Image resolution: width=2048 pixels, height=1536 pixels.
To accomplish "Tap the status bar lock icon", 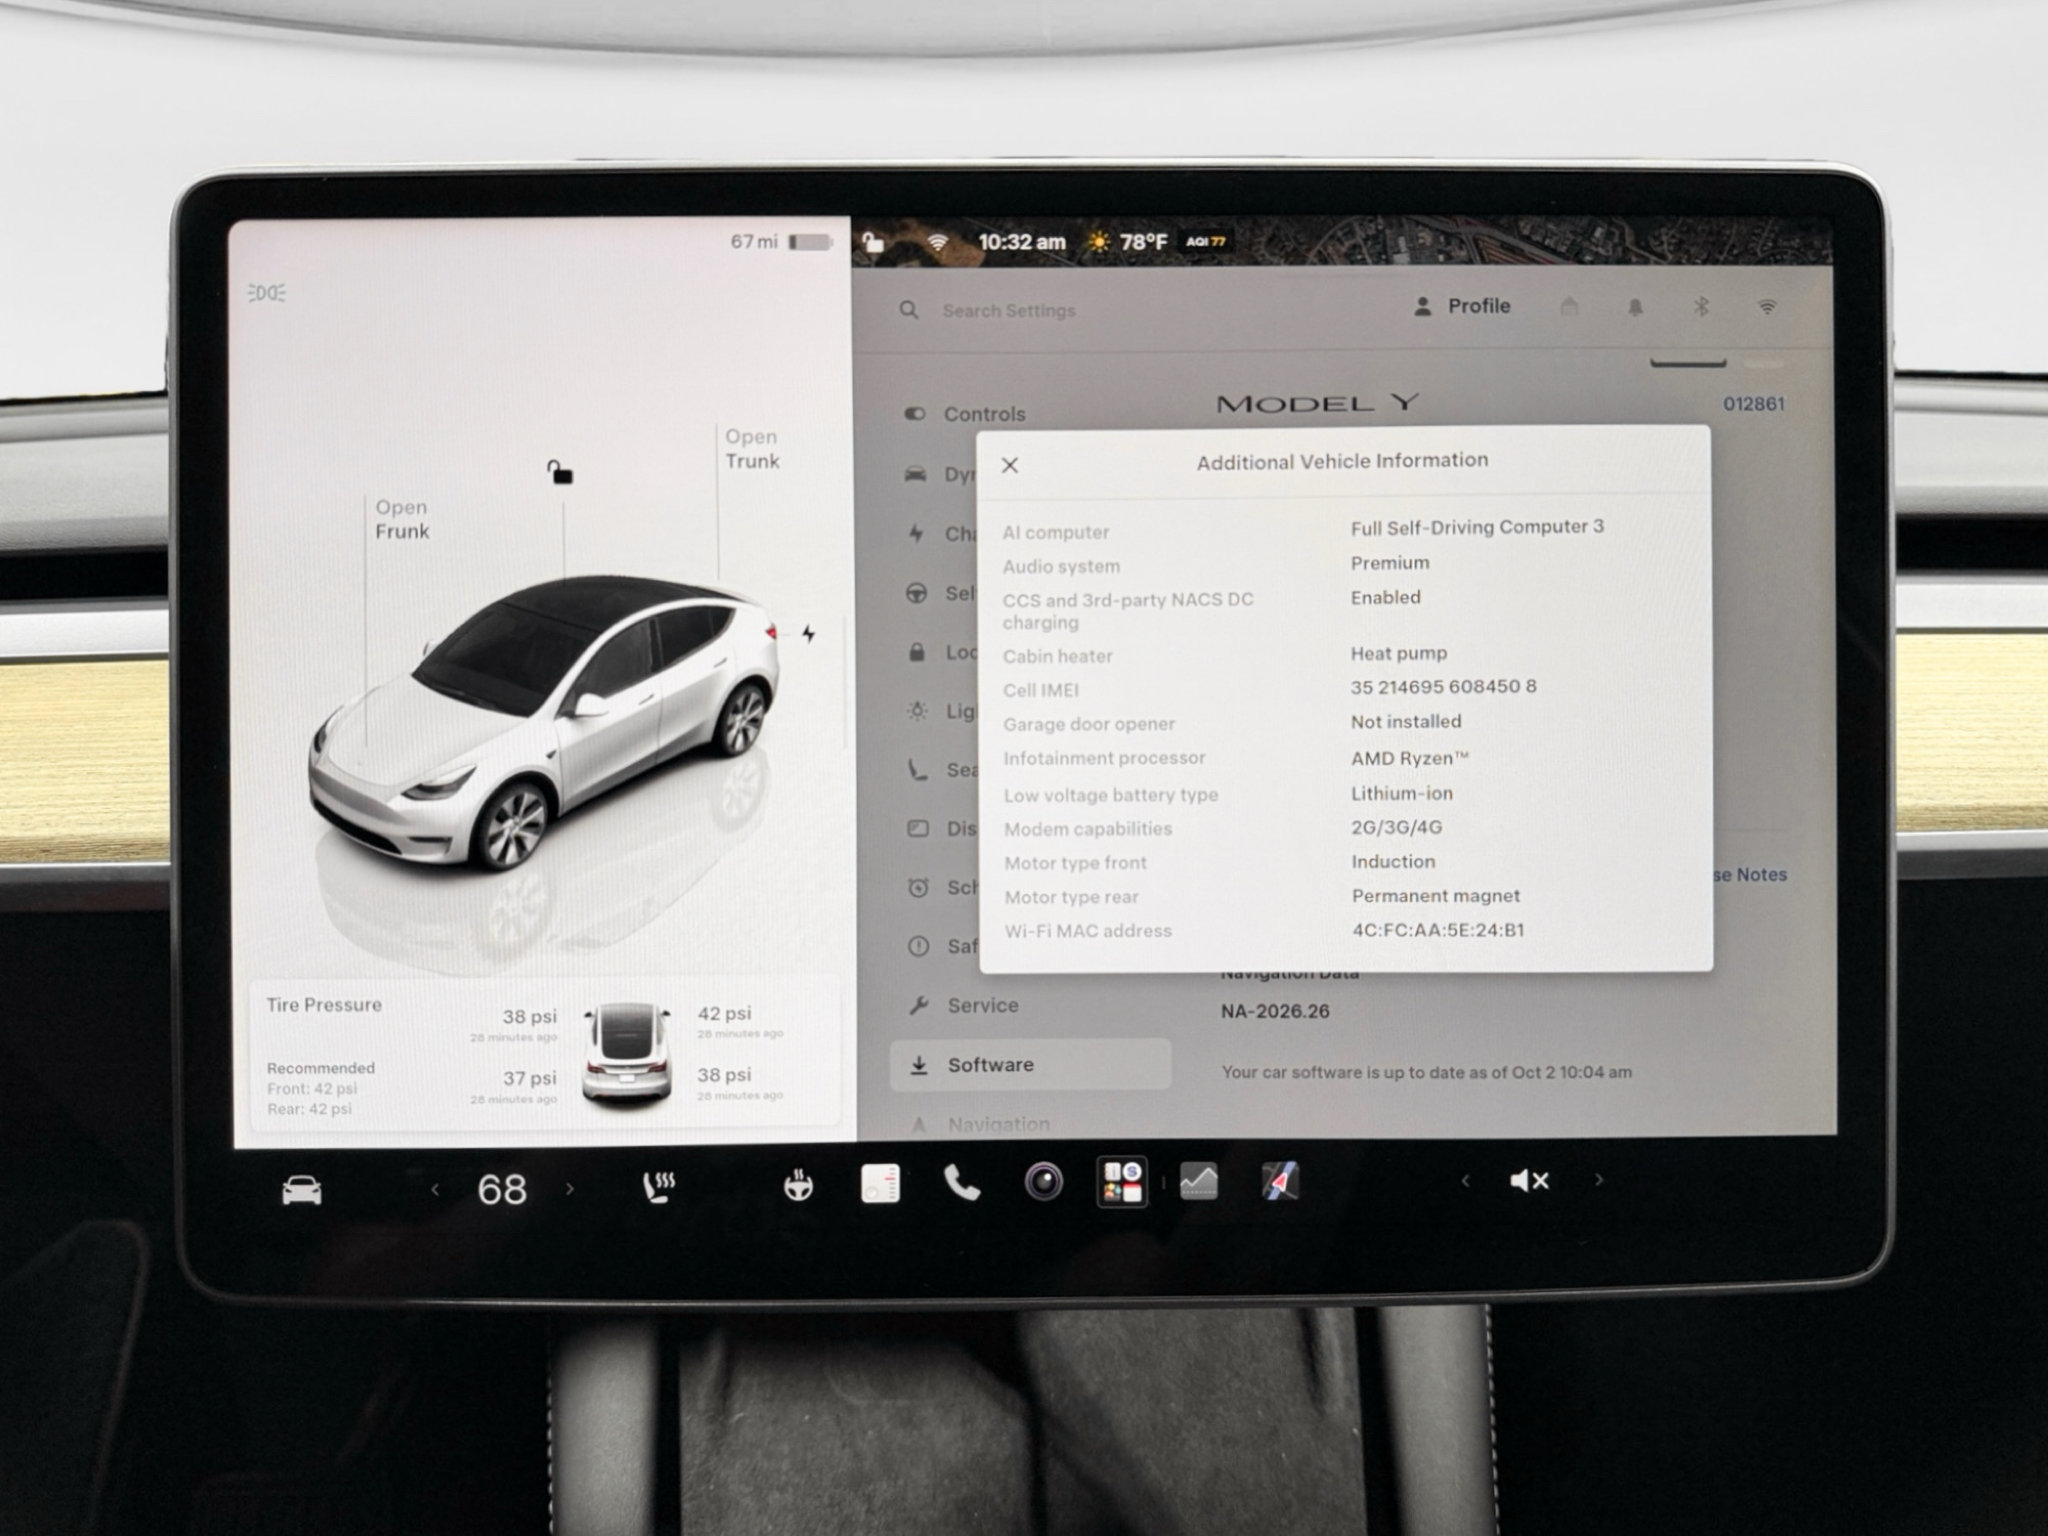I will click(873, 241).
